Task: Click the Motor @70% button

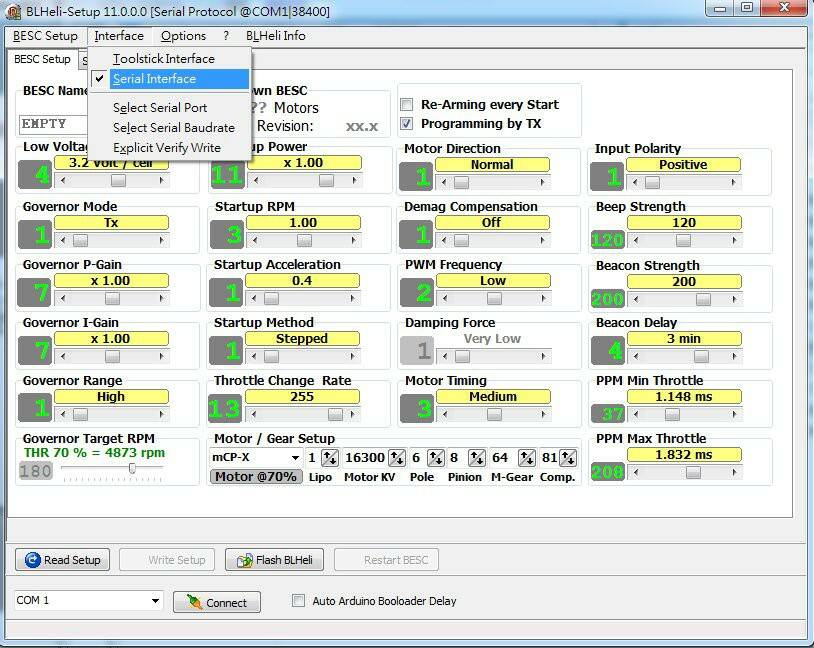Action: (x=256, y=477)
